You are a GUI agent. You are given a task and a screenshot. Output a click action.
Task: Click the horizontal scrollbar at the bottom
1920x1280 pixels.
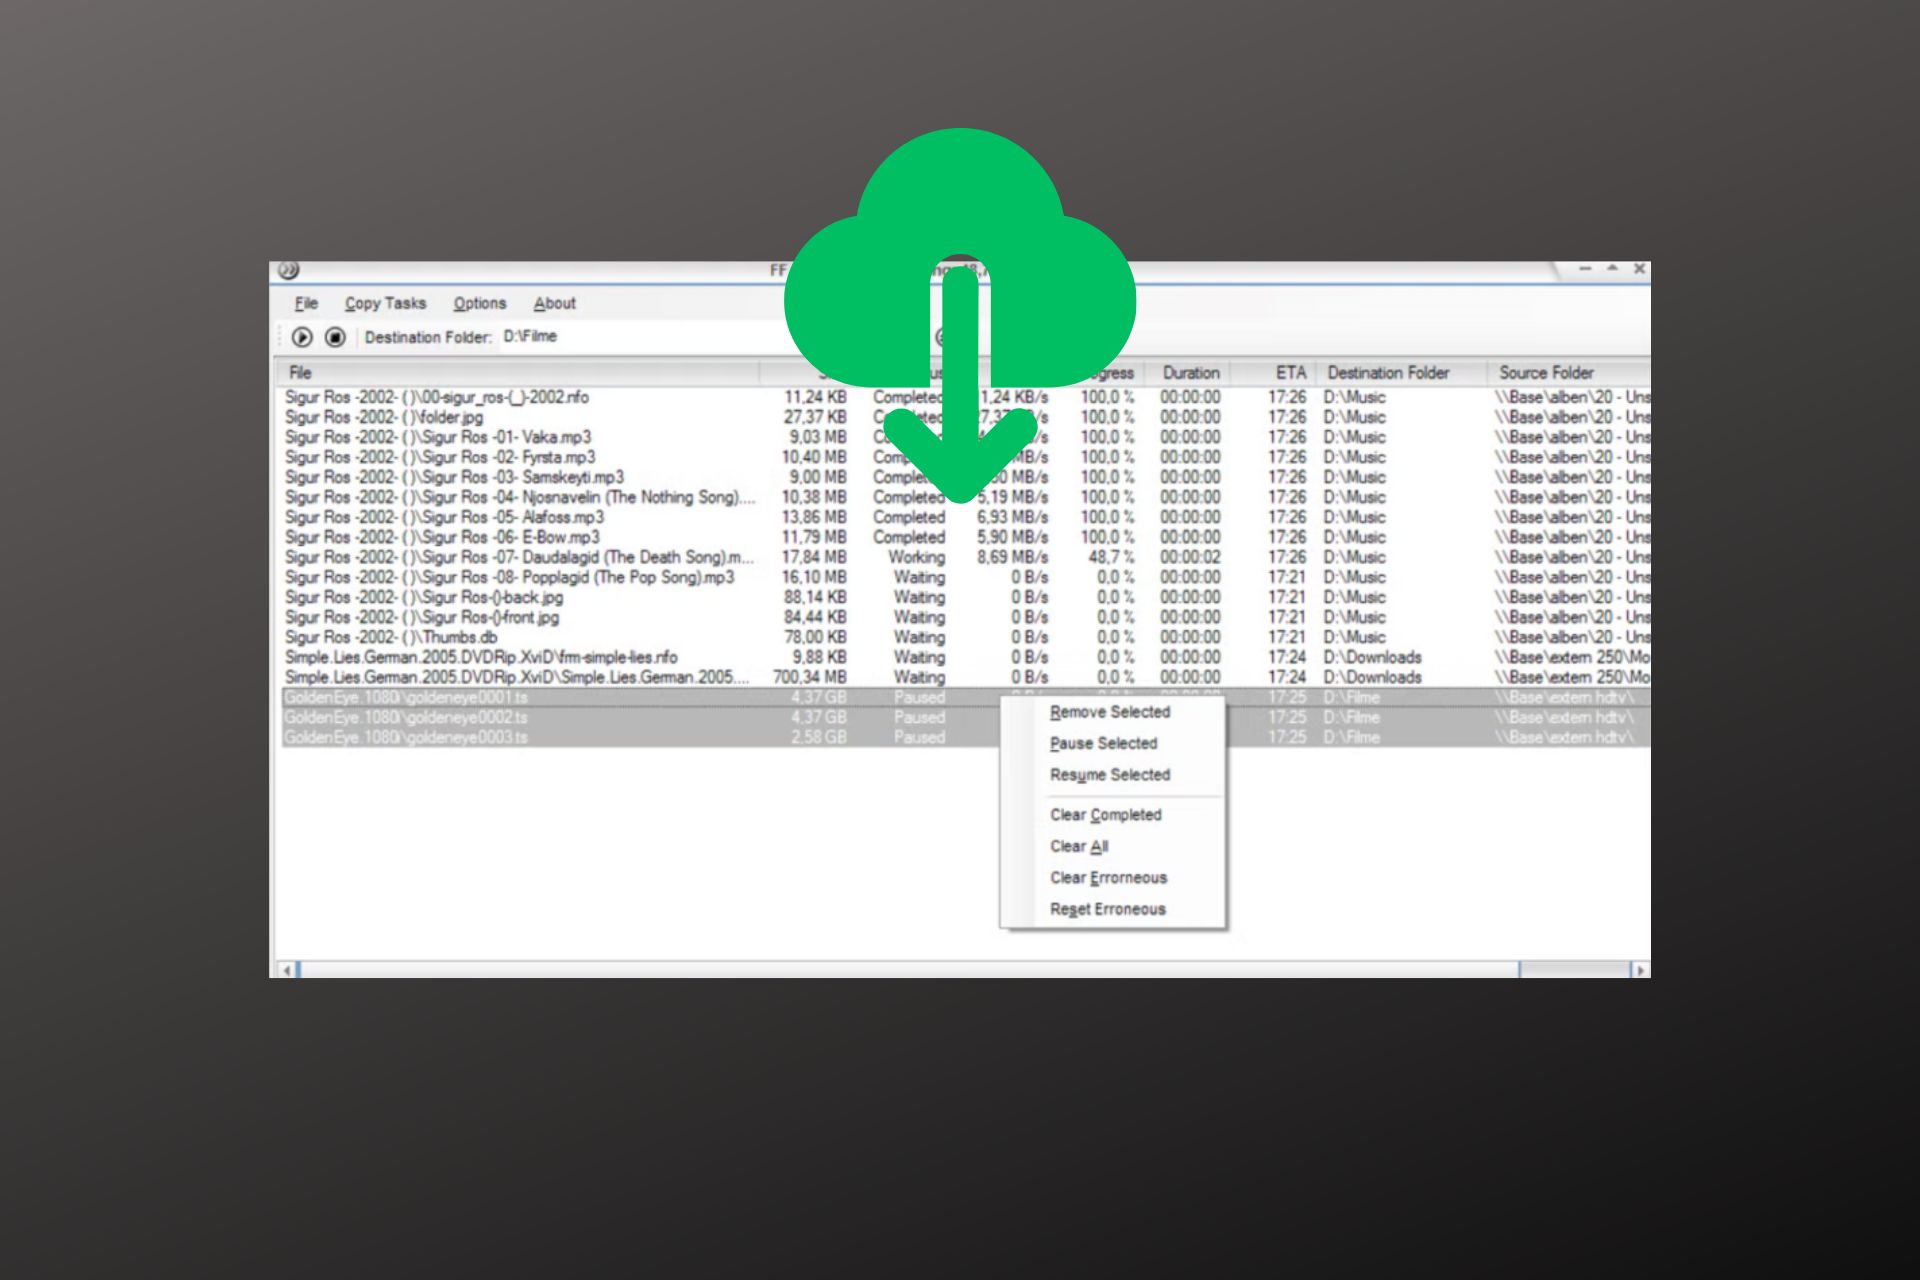(x=900, y=970)
